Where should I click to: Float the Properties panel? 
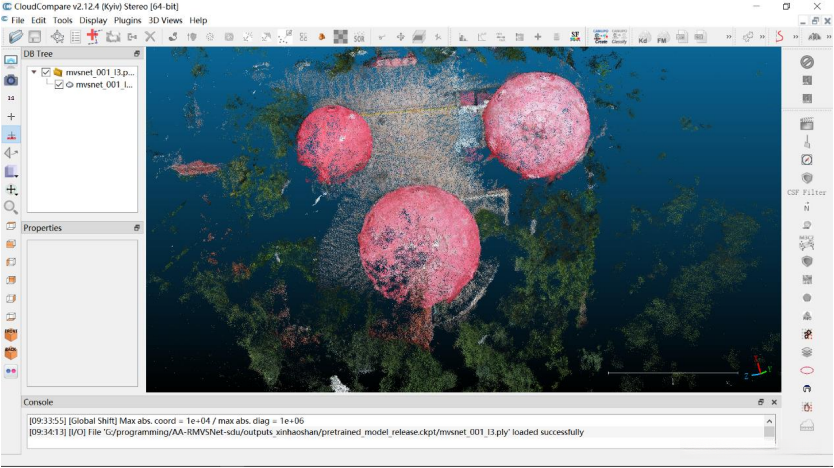137,228
